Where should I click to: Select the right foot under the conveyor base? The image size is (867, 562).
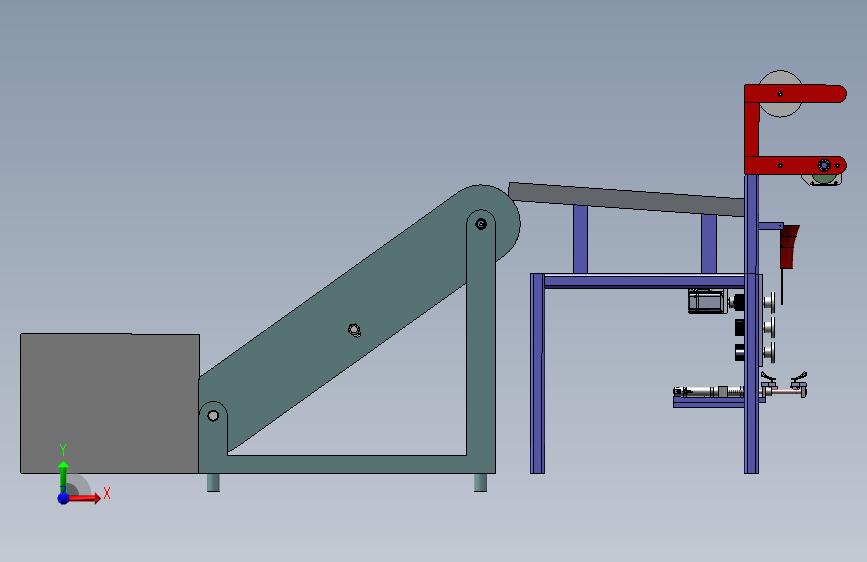480,482
